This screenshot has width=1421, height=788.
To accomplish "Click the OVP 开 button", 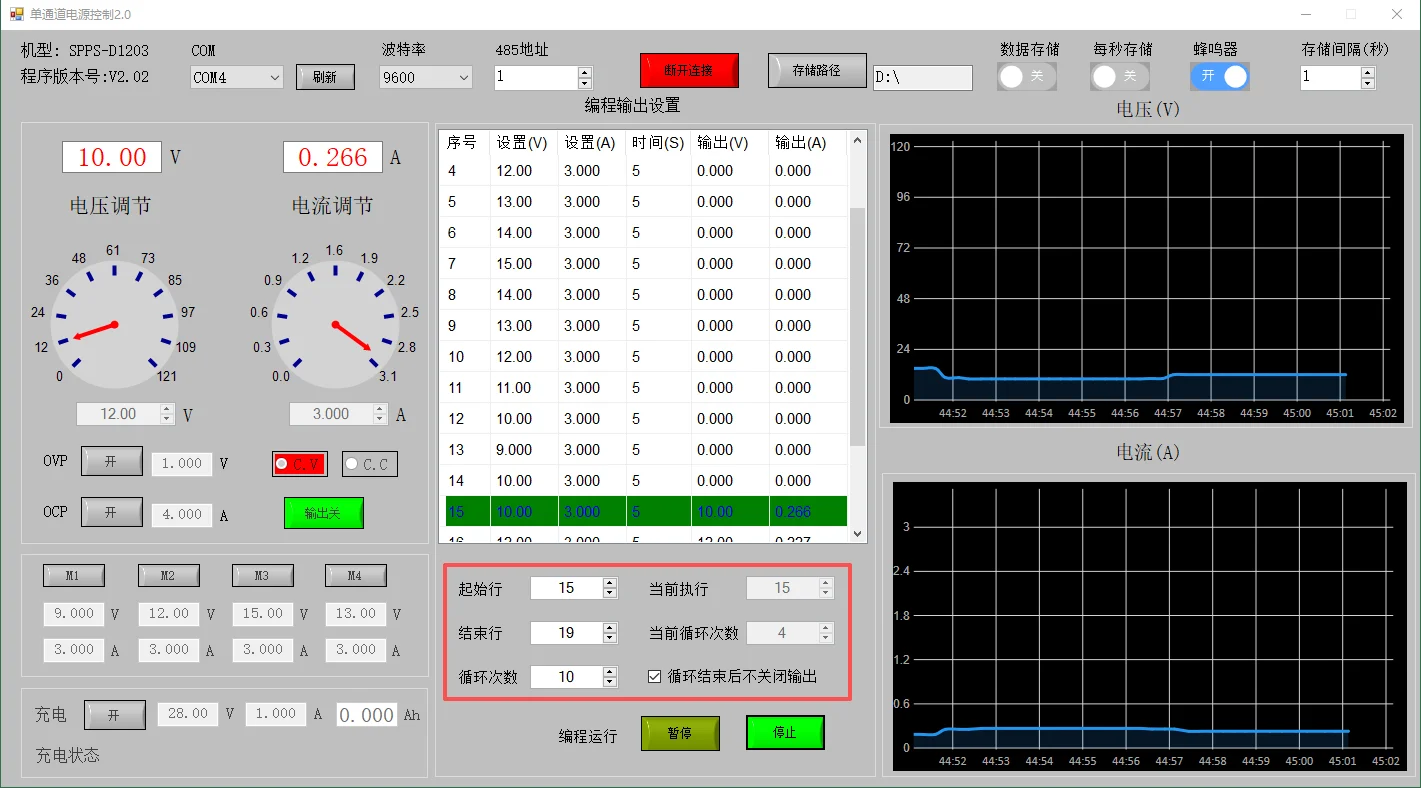I will (x=111, y=461).
